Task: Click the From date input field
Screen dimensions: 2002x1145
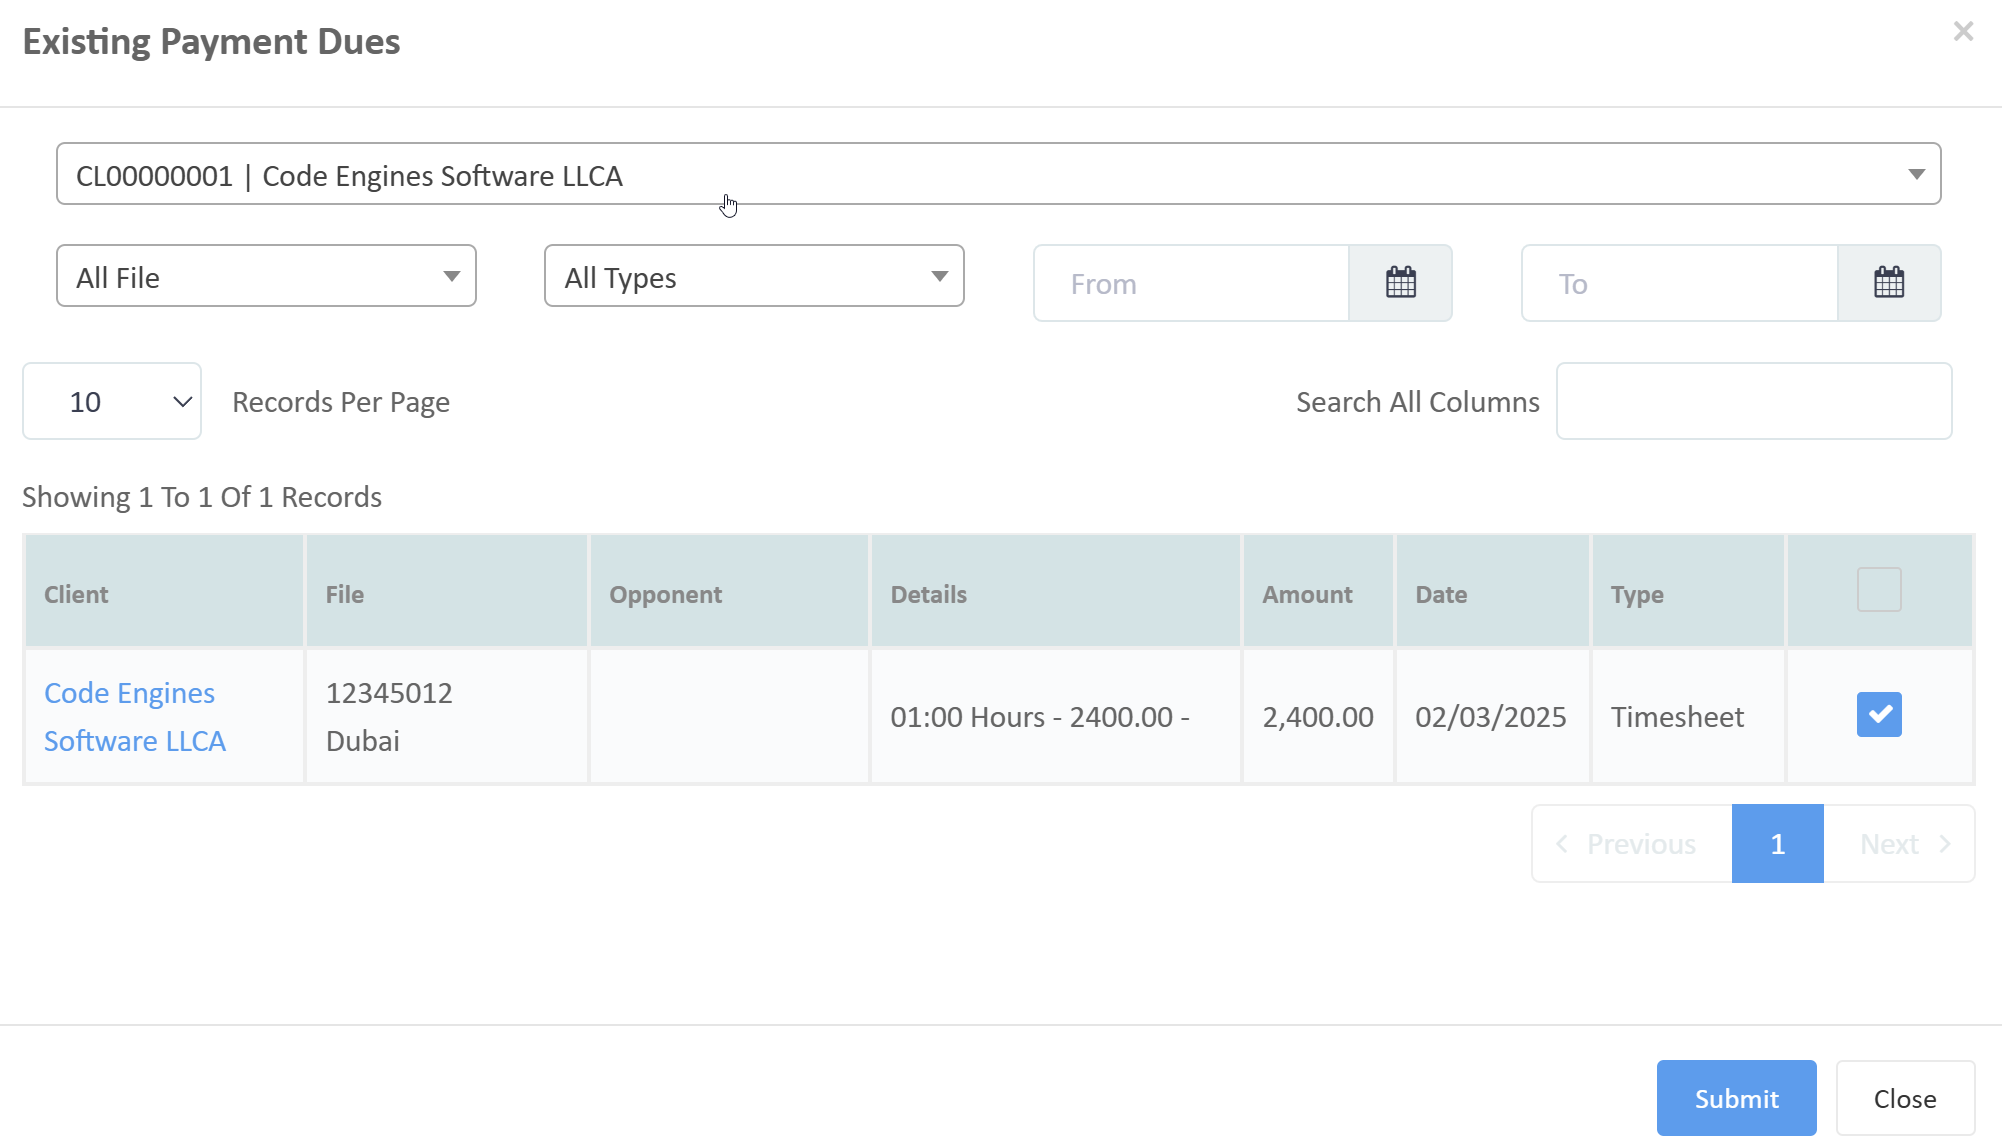Action: [x=1190, y=283]
